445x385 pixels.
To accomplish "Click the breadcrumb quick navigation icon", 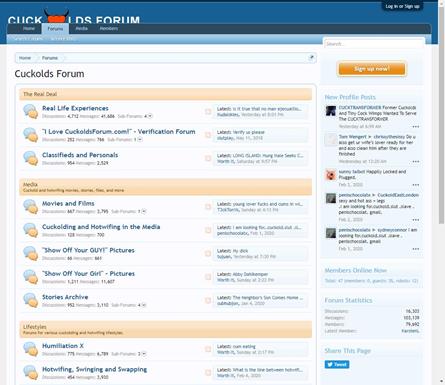I will pos(311,58).
